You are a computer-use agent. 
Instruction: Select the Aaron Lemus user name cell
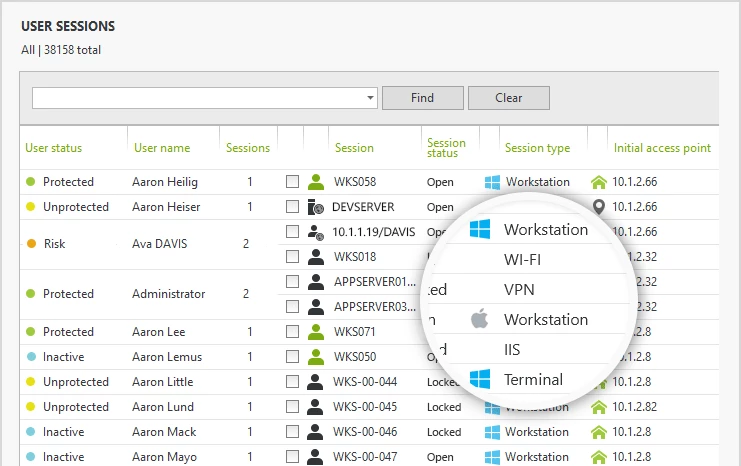click(x=167, y=357)
